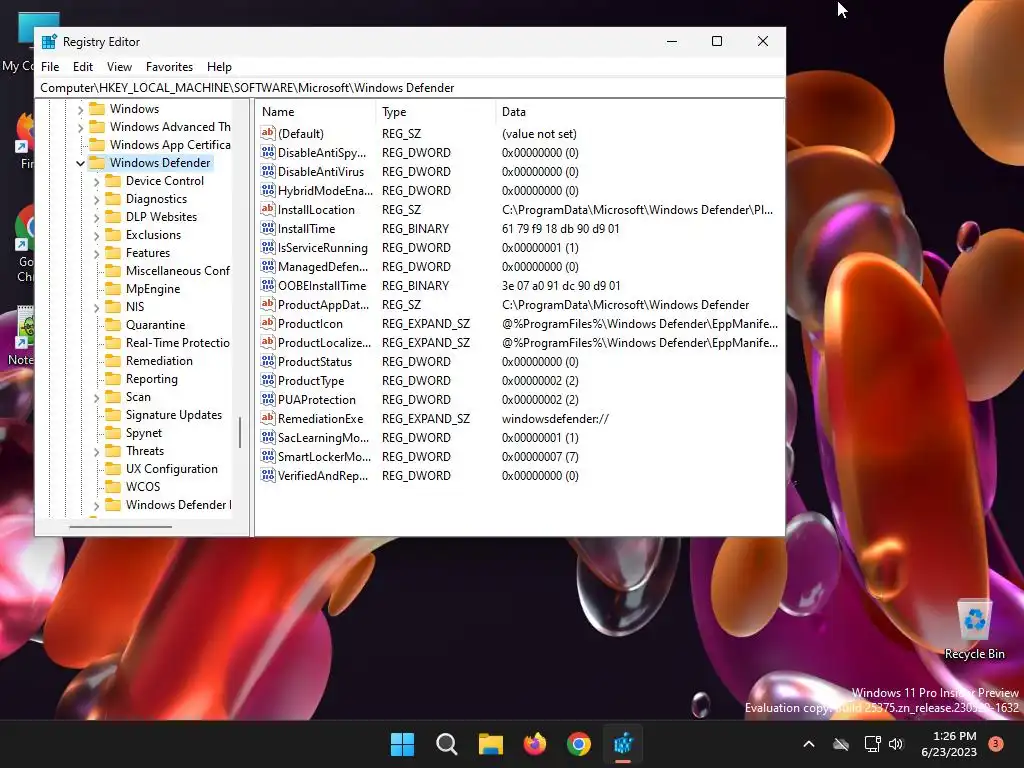1024x768 pixels.
Task: Launch Google Chrome from the taskbar
Action: pyautogui.click(x=579, y=744)
